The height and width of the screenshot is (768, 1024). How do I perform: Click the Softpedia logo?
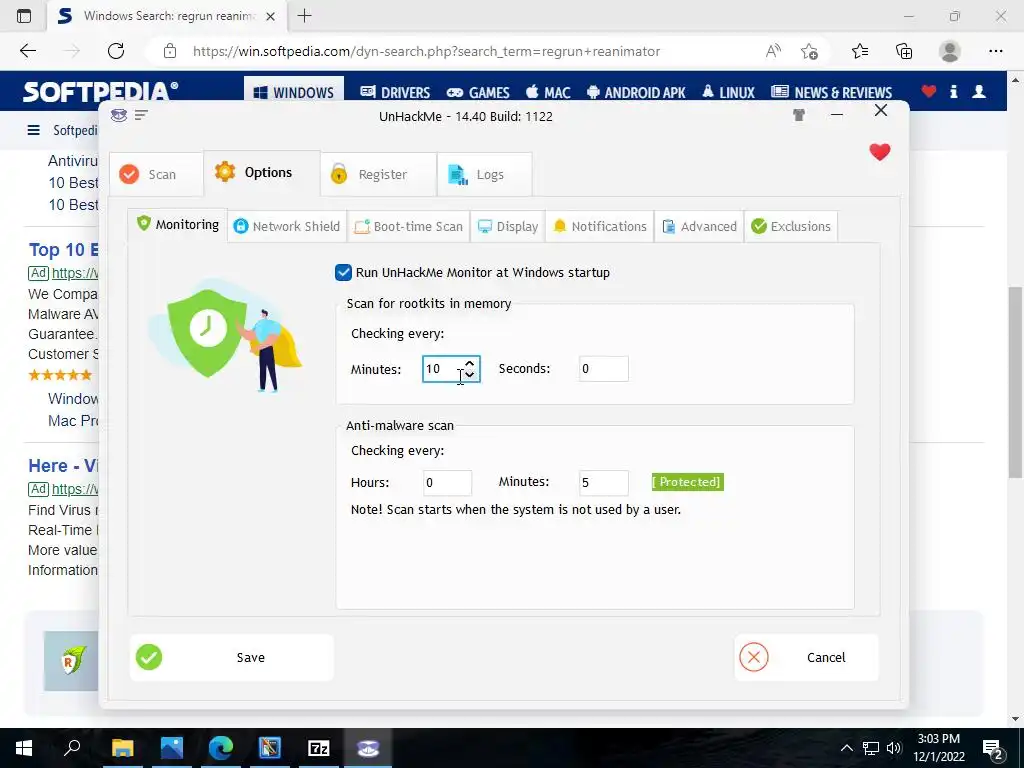pos(101,91)
